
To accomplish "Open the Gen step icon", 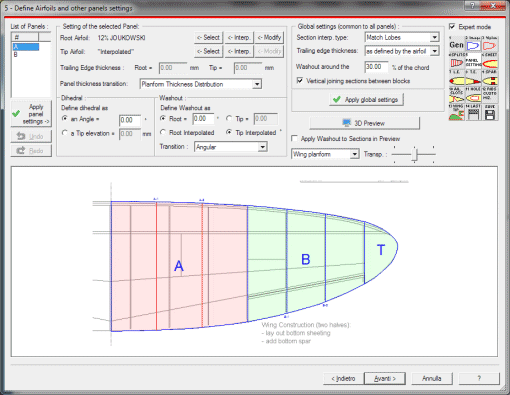I will tap(456, 44).
